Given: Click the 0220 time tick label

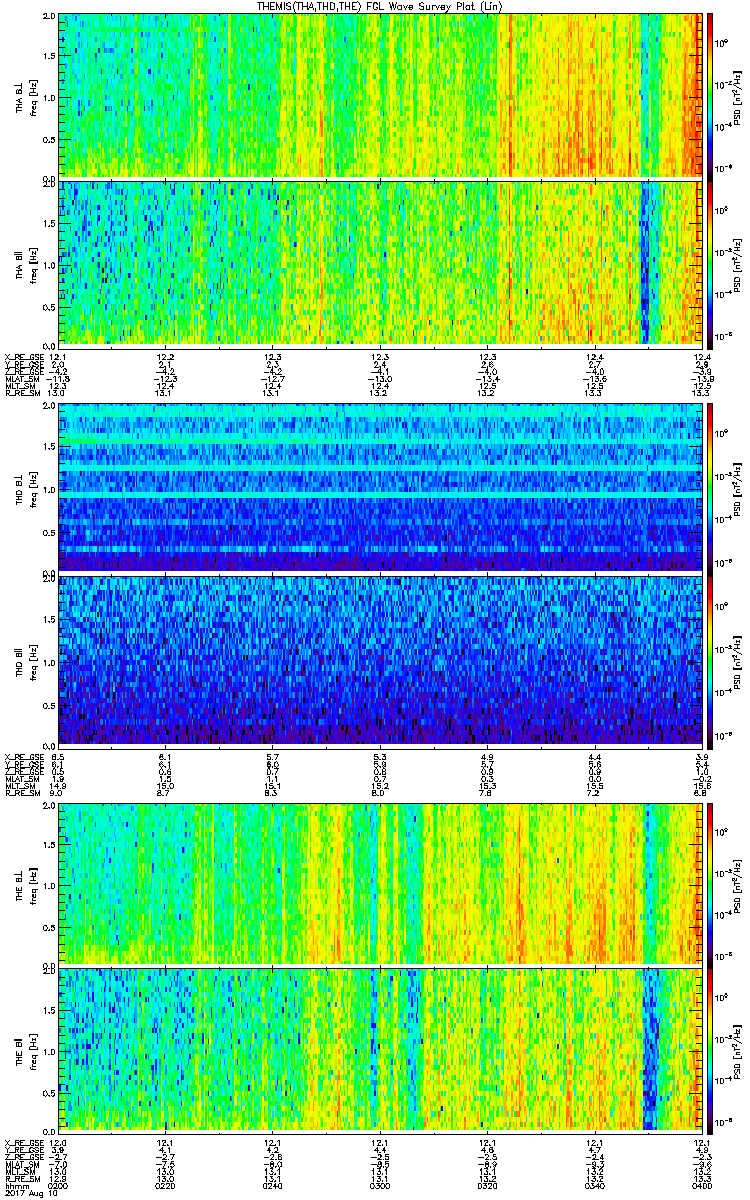Looking at the screenshot, I should pos(165,1185).
